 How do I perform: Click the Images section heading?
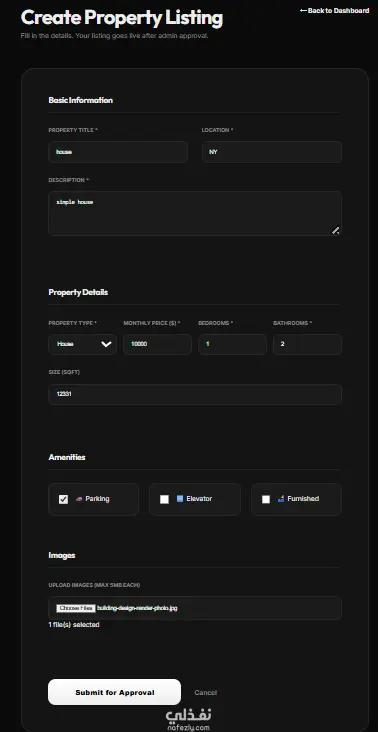click(62, 556)
